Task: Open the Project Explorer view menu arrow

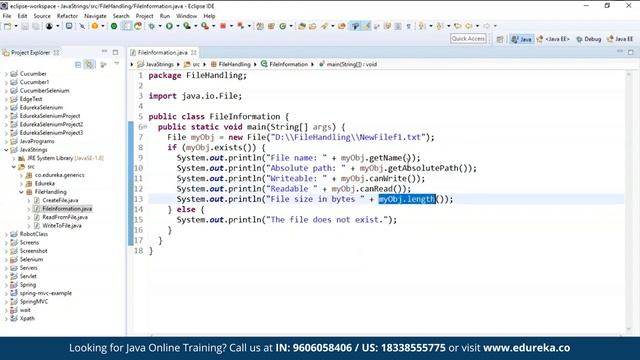Action: [117, 64]
